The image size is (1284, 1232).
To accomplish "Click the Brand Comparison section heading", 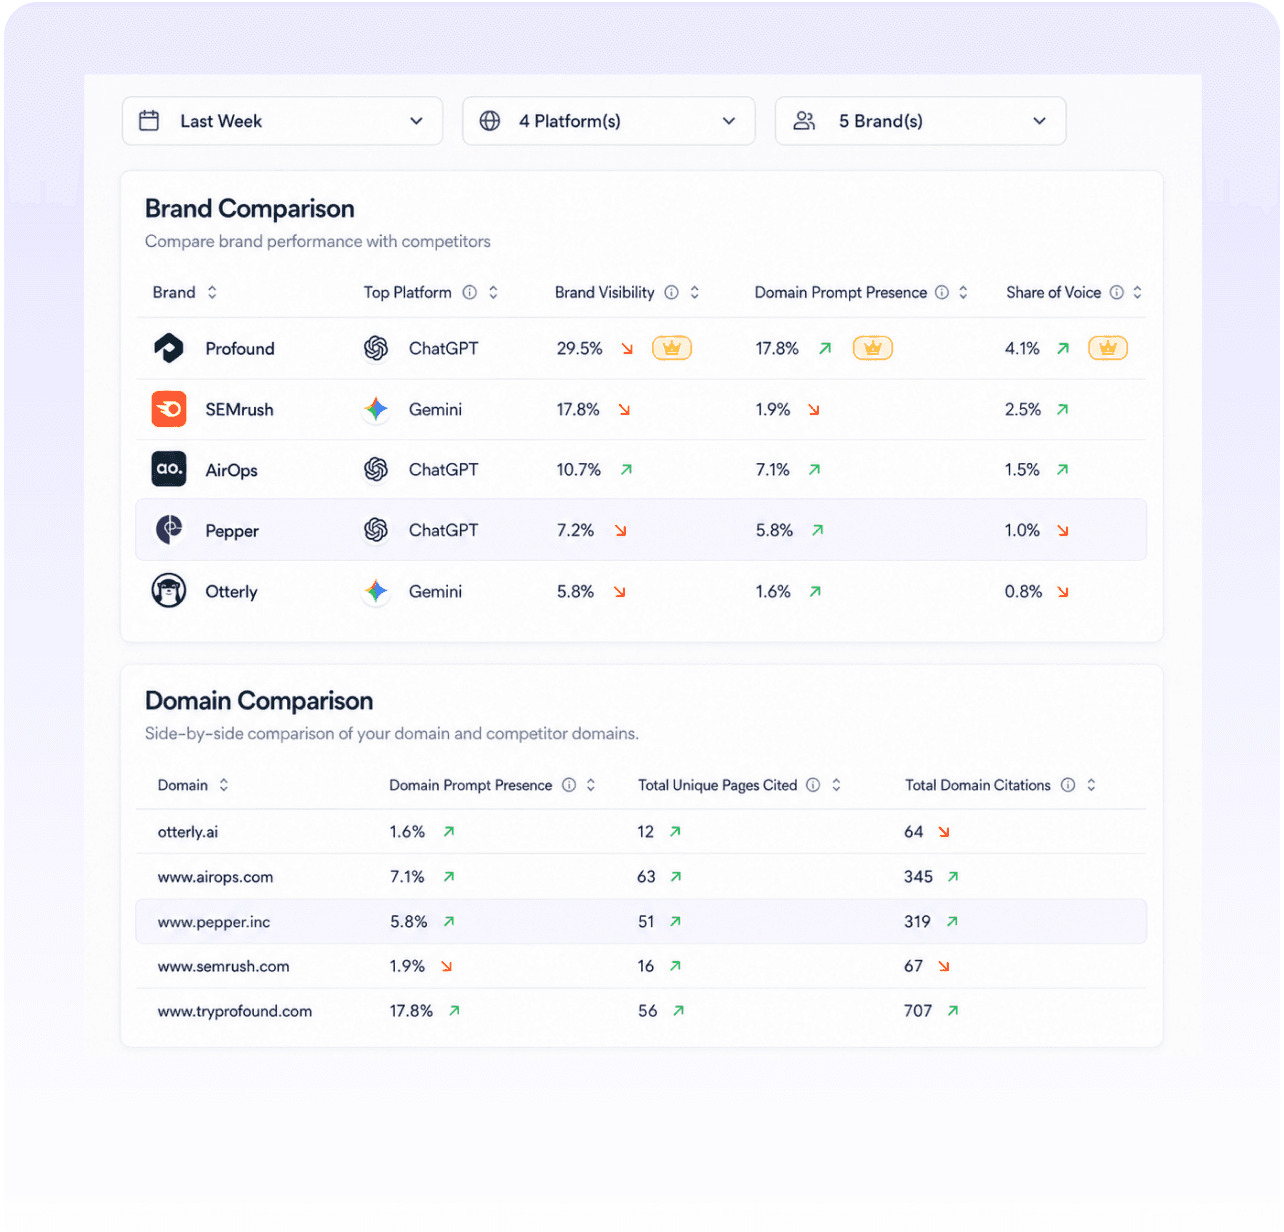I will [250, 208].
